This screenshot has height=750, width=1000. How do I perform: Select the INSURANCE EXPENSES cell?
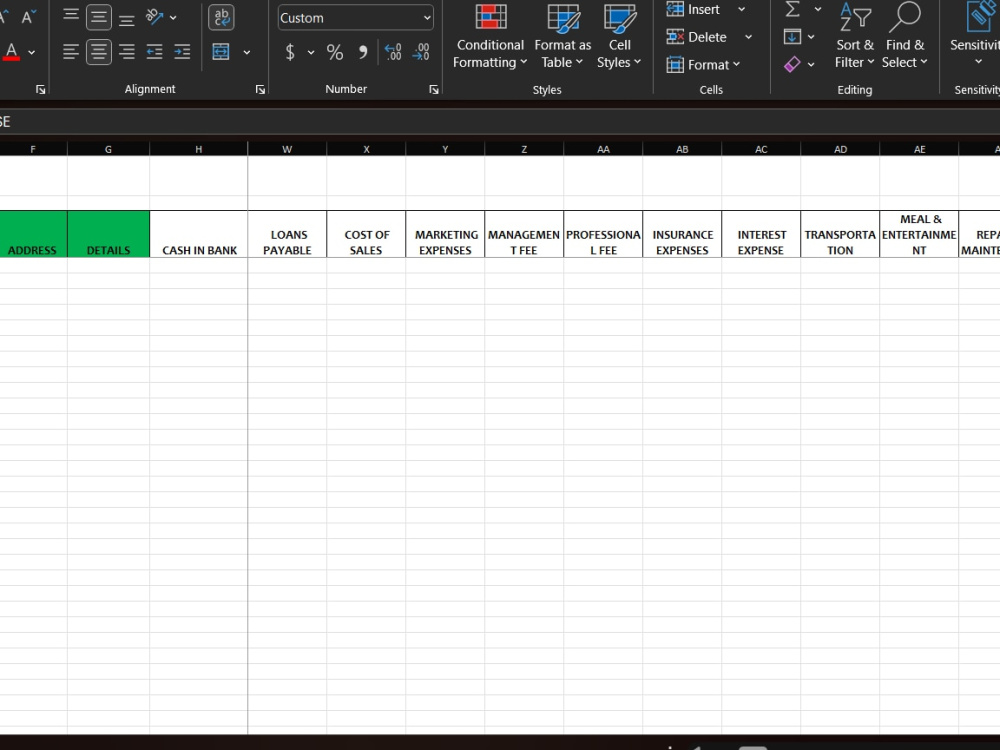[x=682, y=234]
